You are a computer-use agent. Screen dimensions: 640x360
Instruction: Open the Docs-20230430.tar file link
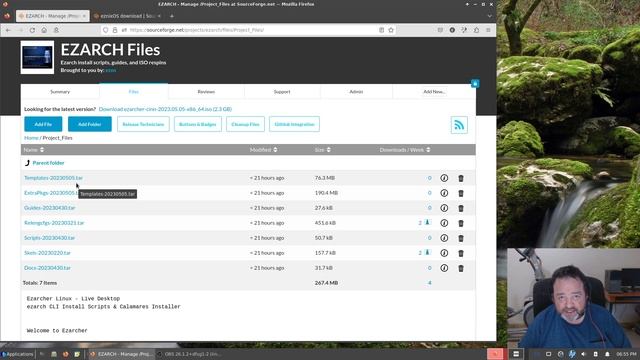pos(47,268)
